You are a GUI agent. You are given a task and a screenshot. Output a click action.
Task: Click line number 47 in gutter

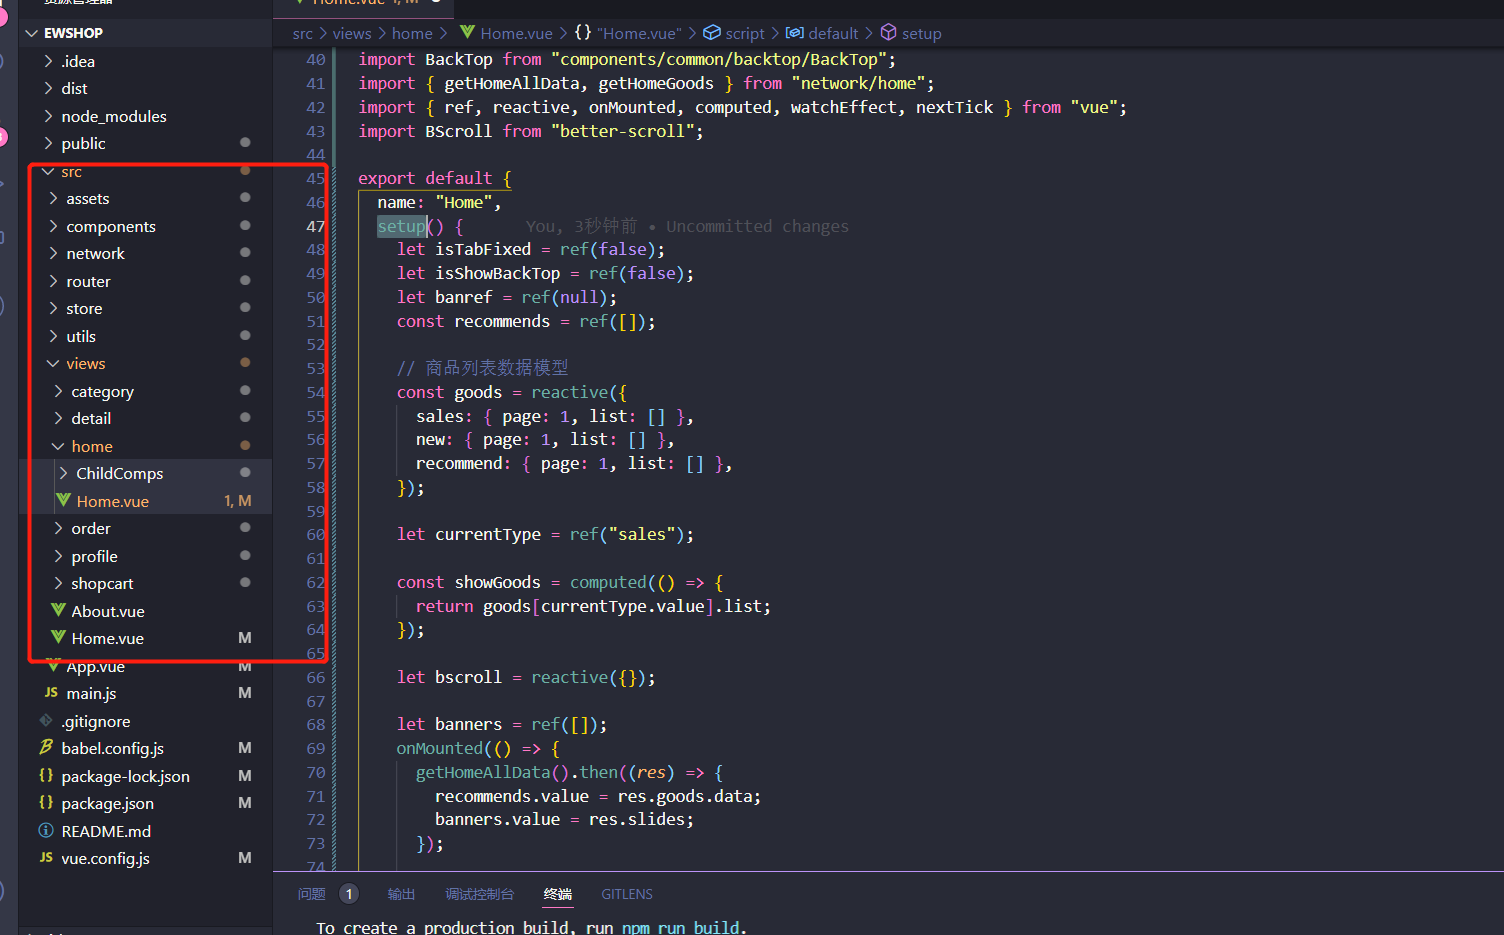(x=316, y=227)
